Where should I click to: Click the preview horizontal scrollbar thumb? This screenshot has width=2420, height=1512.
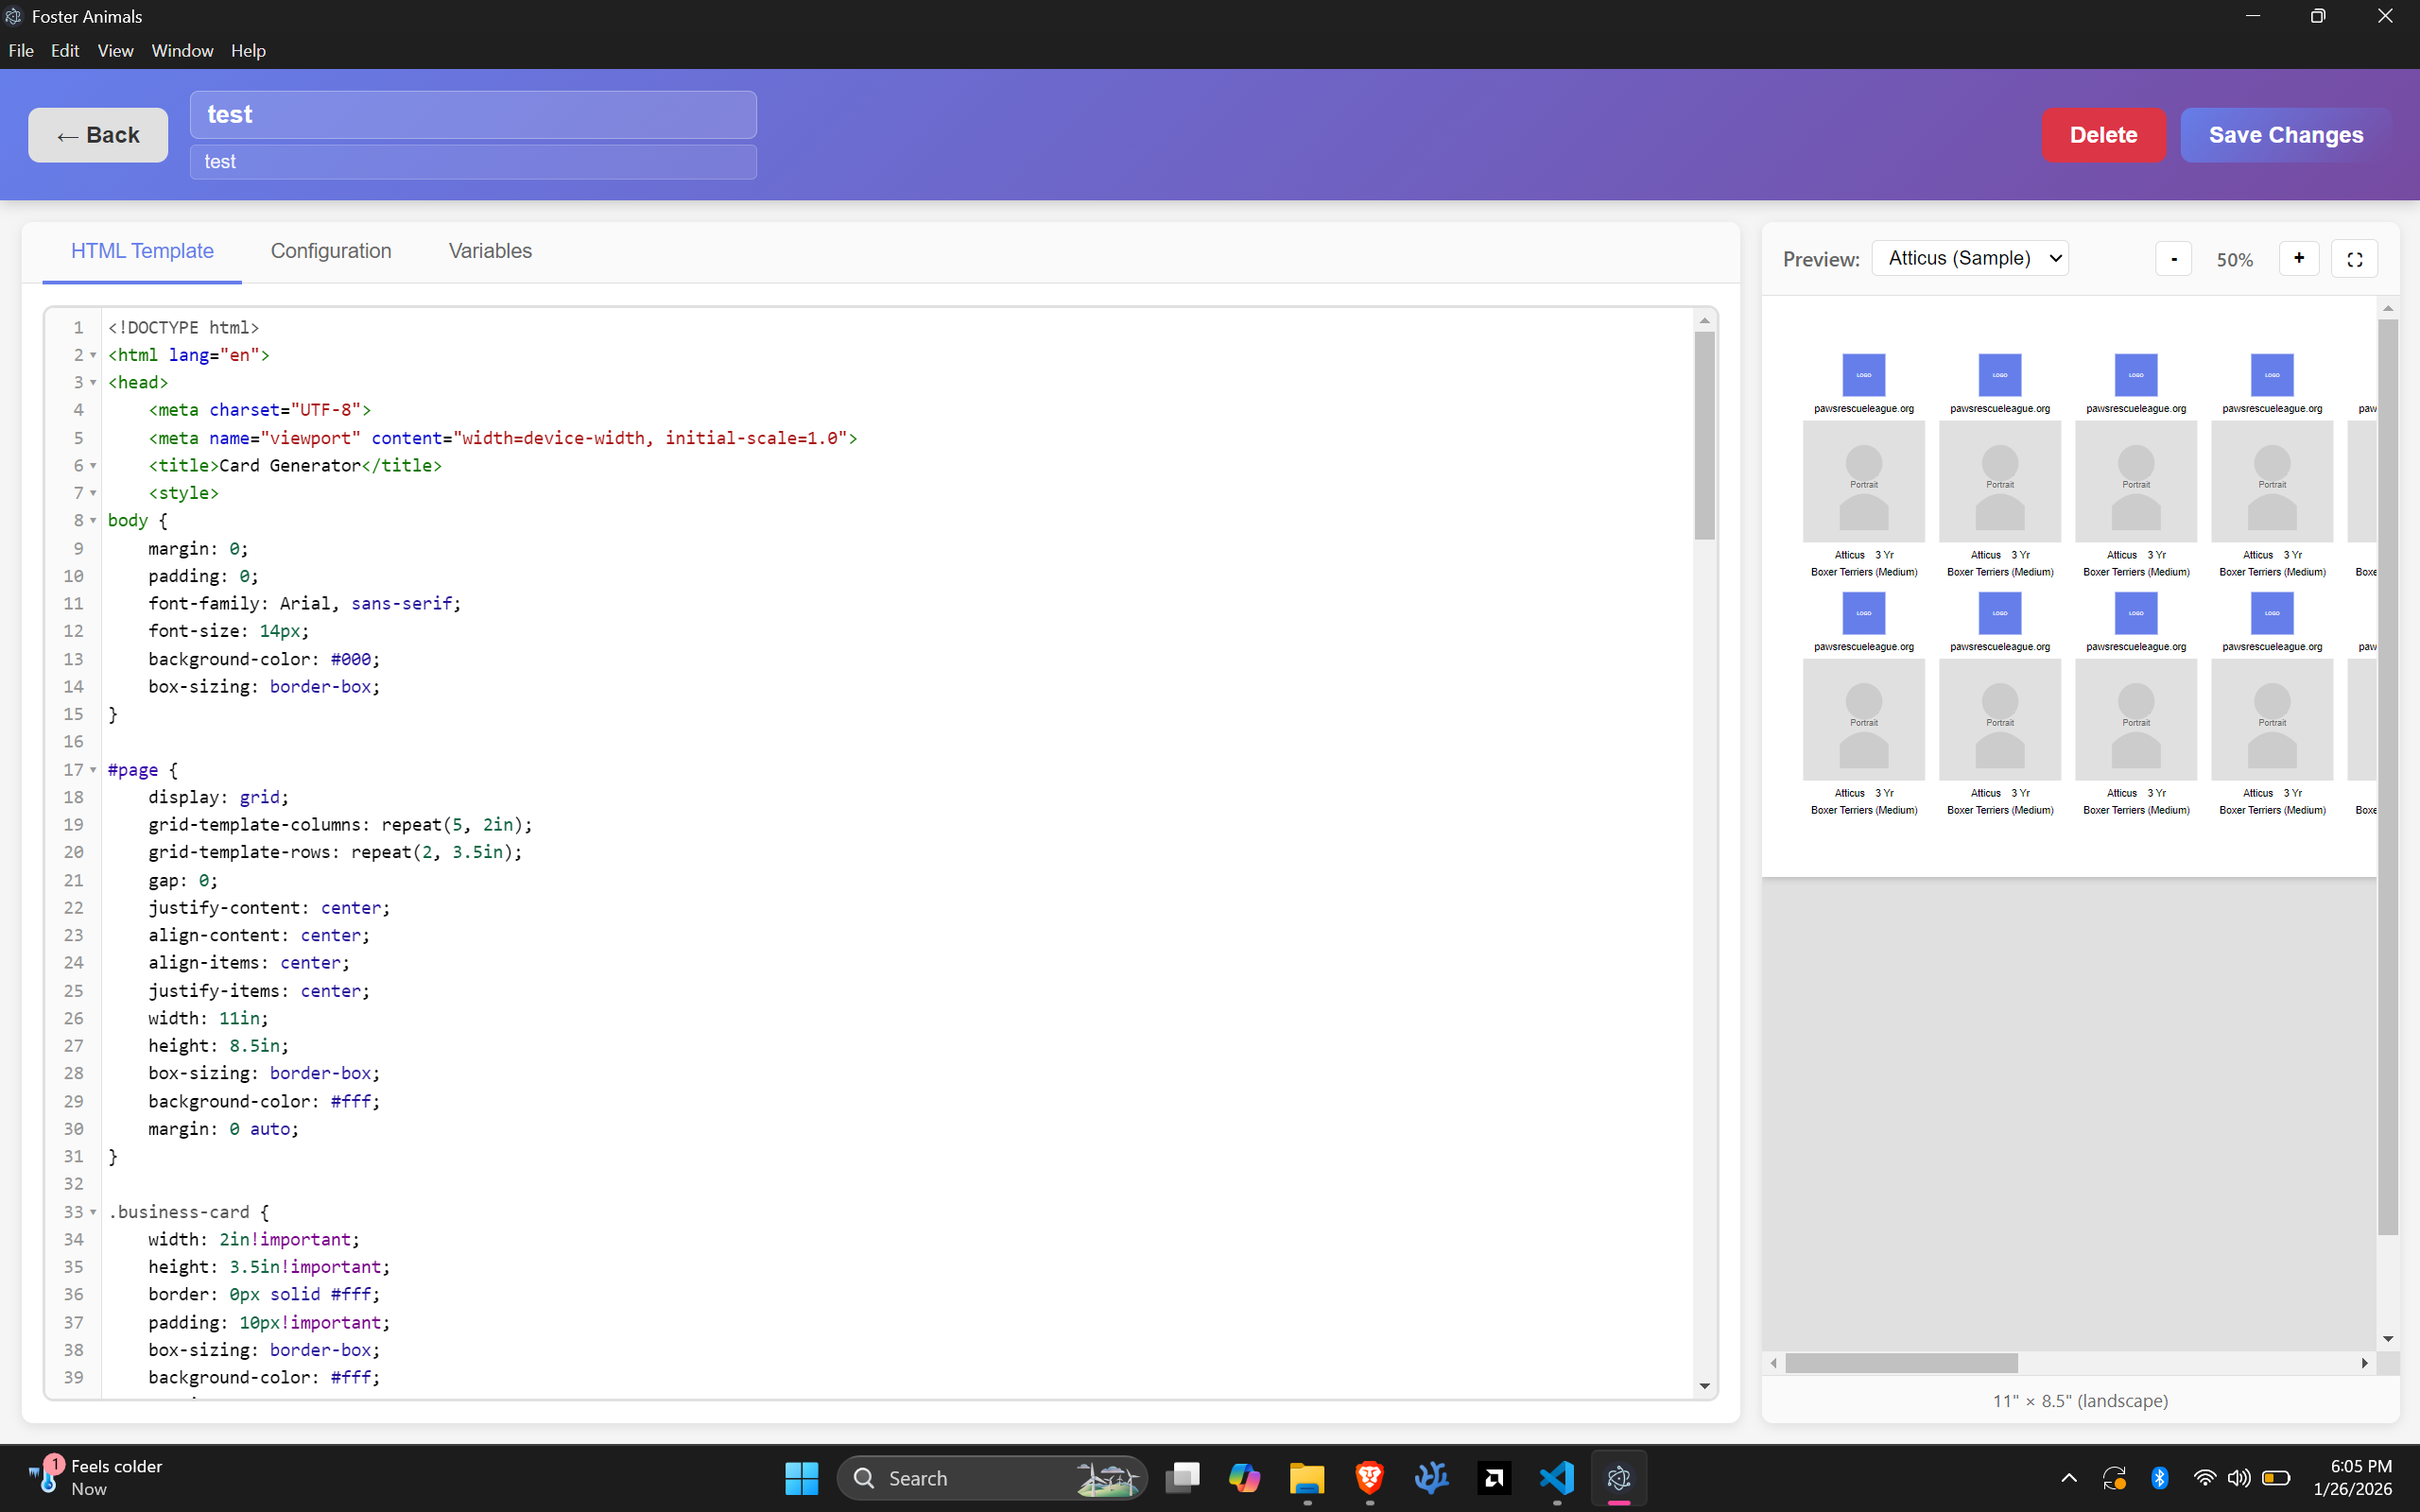coord(1900,1363)
